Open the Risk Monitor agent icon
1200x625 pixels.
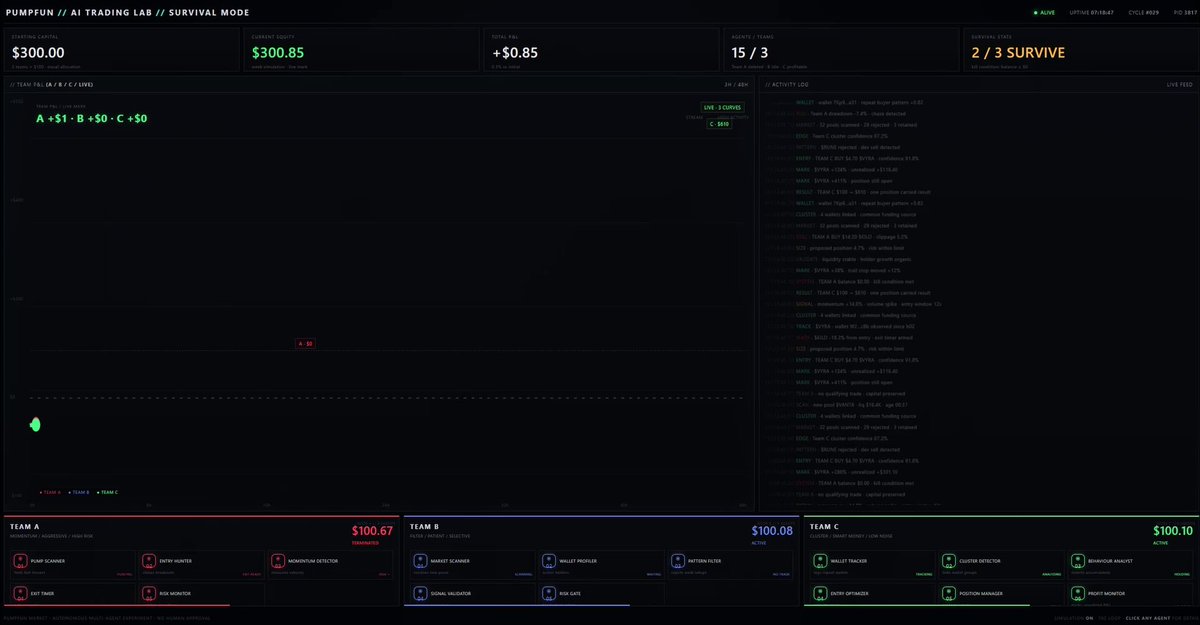coord(148,595)
